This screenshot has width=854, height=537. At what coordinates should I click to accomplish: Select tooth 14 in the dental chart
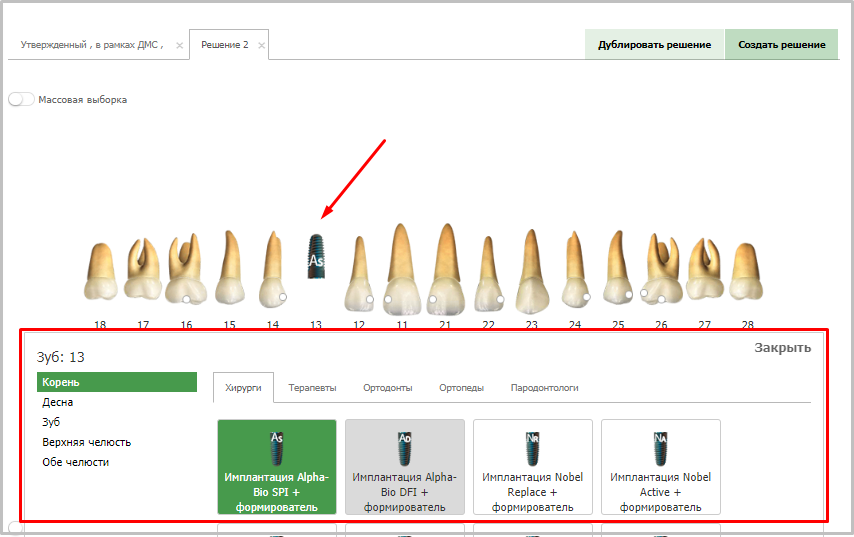click(272, 270)
